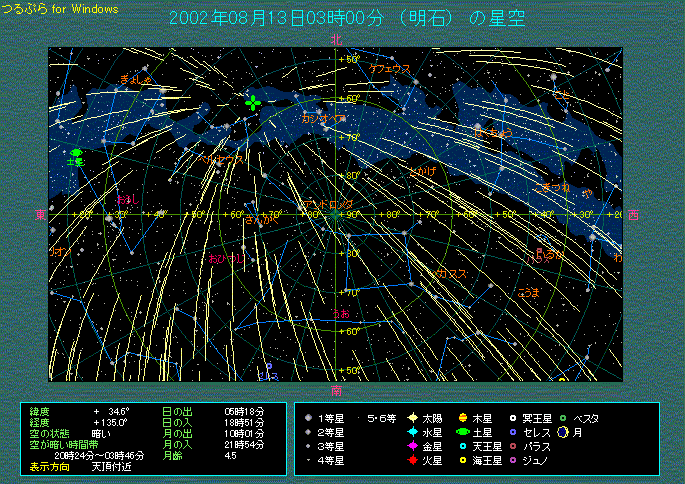Click the Neptune icon in the legend

[x=464, y=460]
